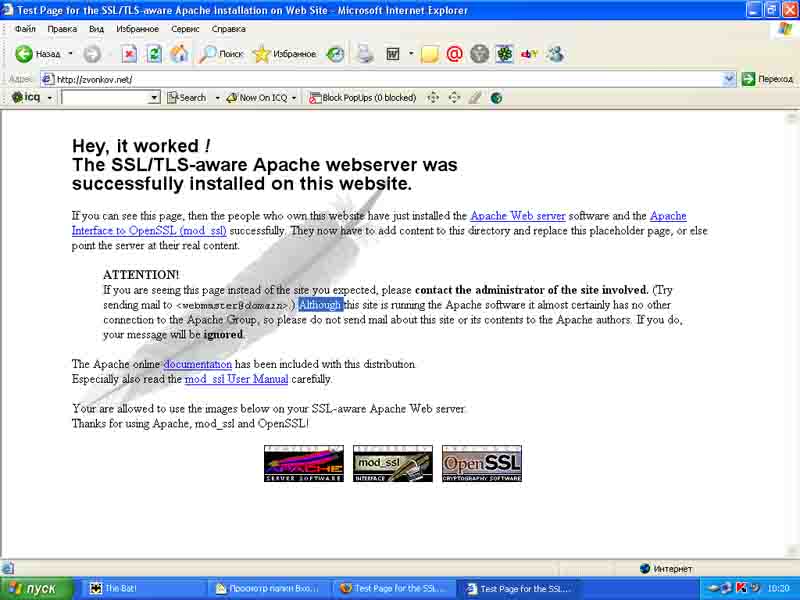This screenshot has height=600, width=800.
Task: Click the Интернет security zone in status bar
Action: pyautogui.click(x=667, y=569)
